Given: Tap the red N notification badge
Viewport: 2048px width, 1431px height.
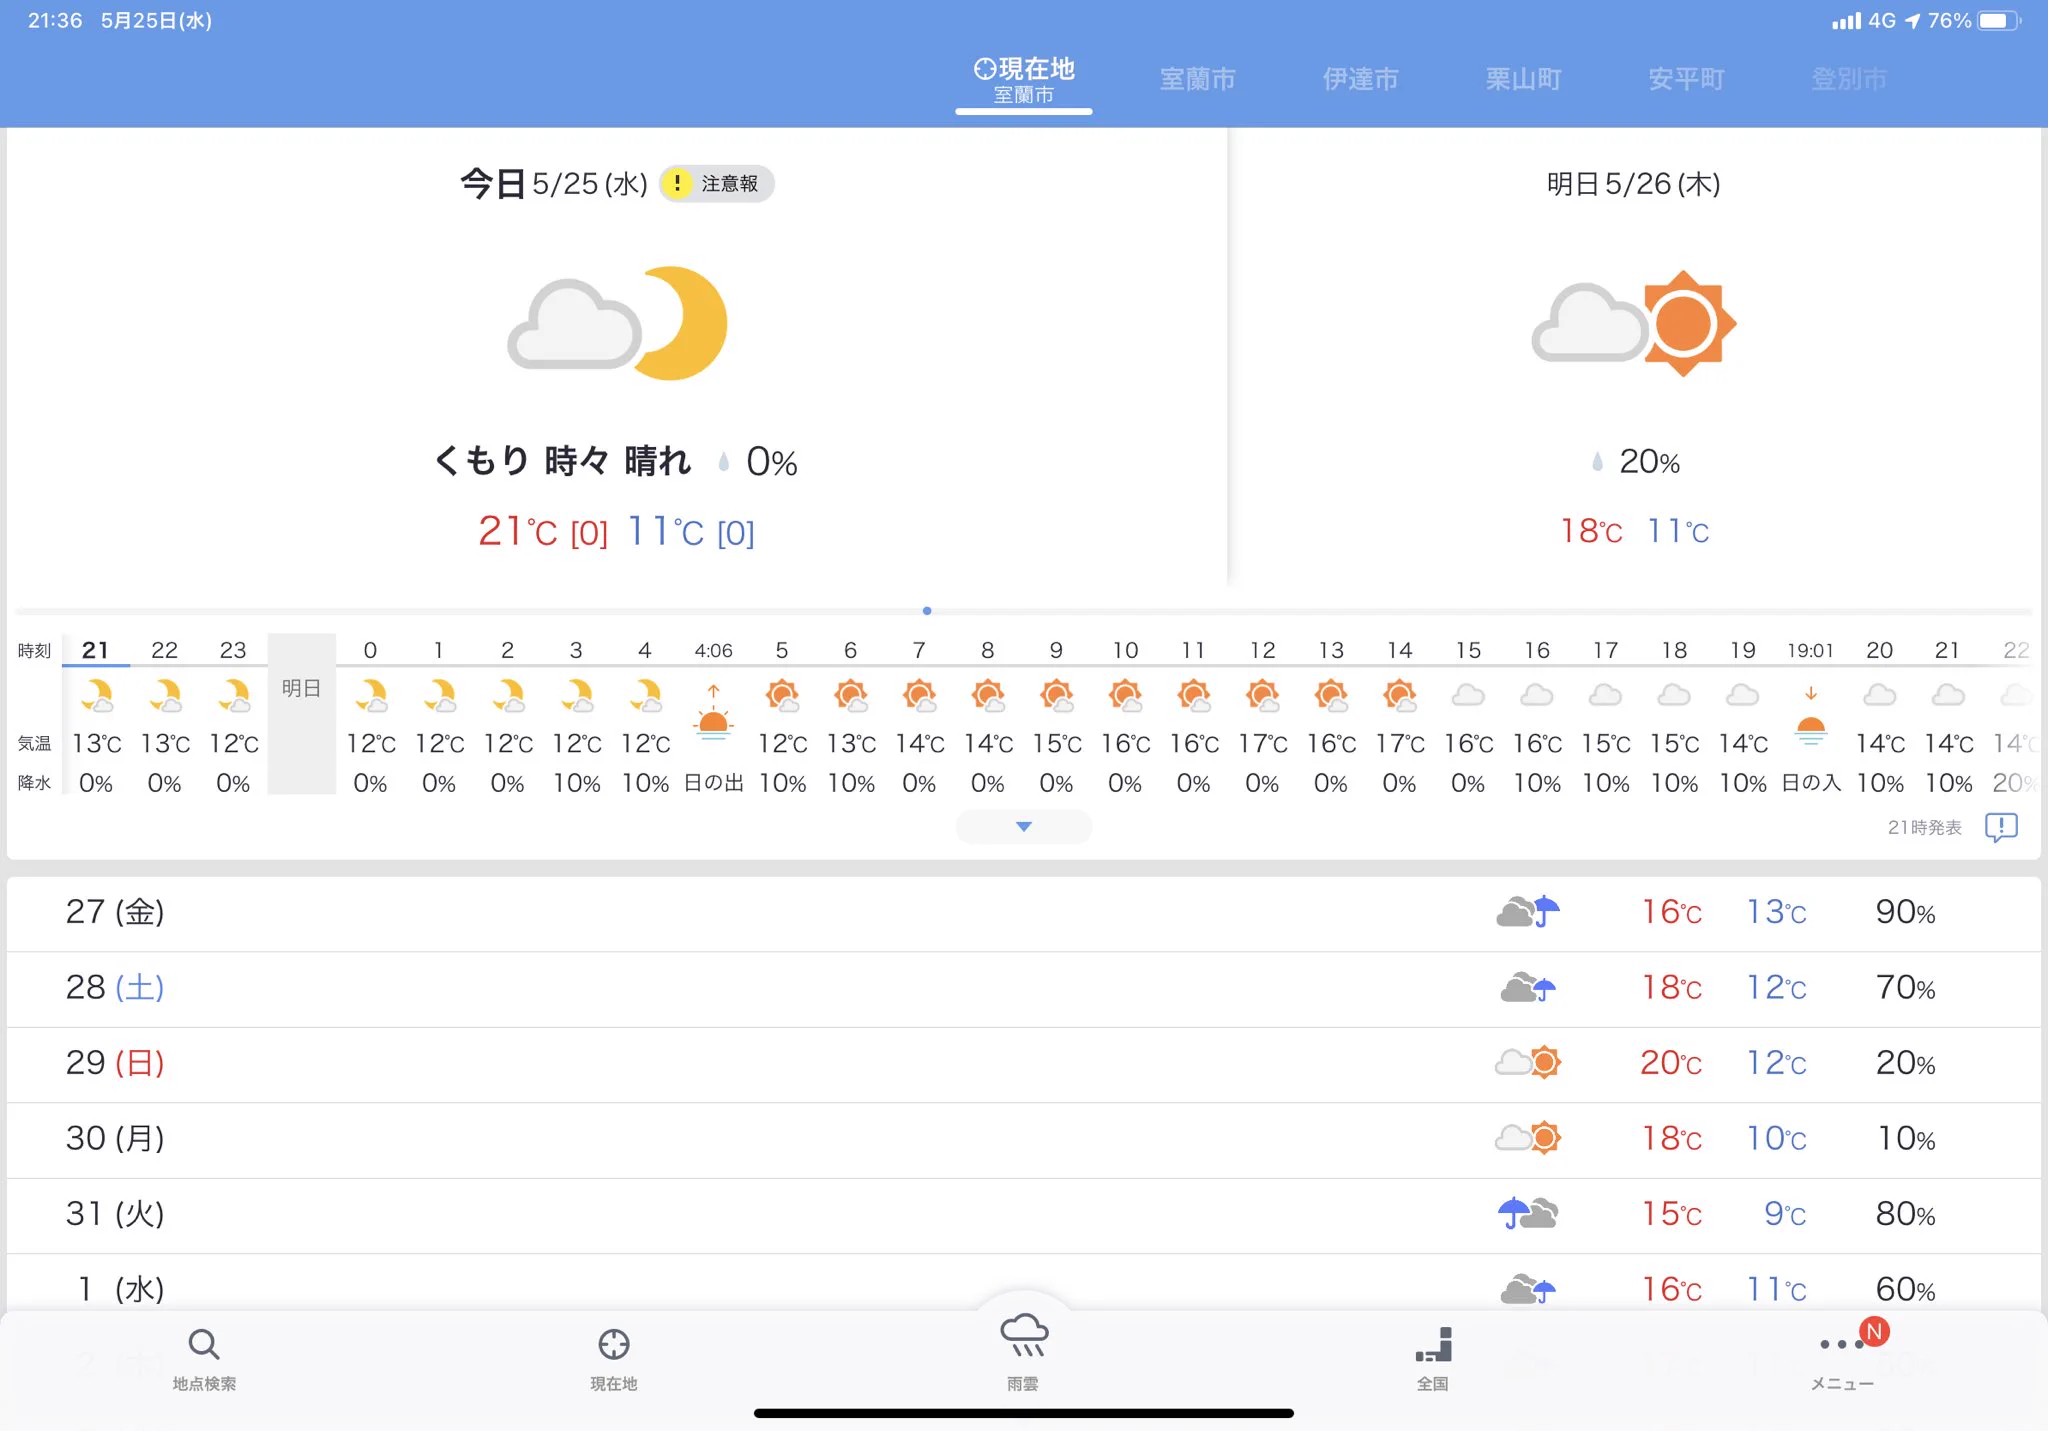Looking at the screenshot, I should click(x=1874, y=1331).
